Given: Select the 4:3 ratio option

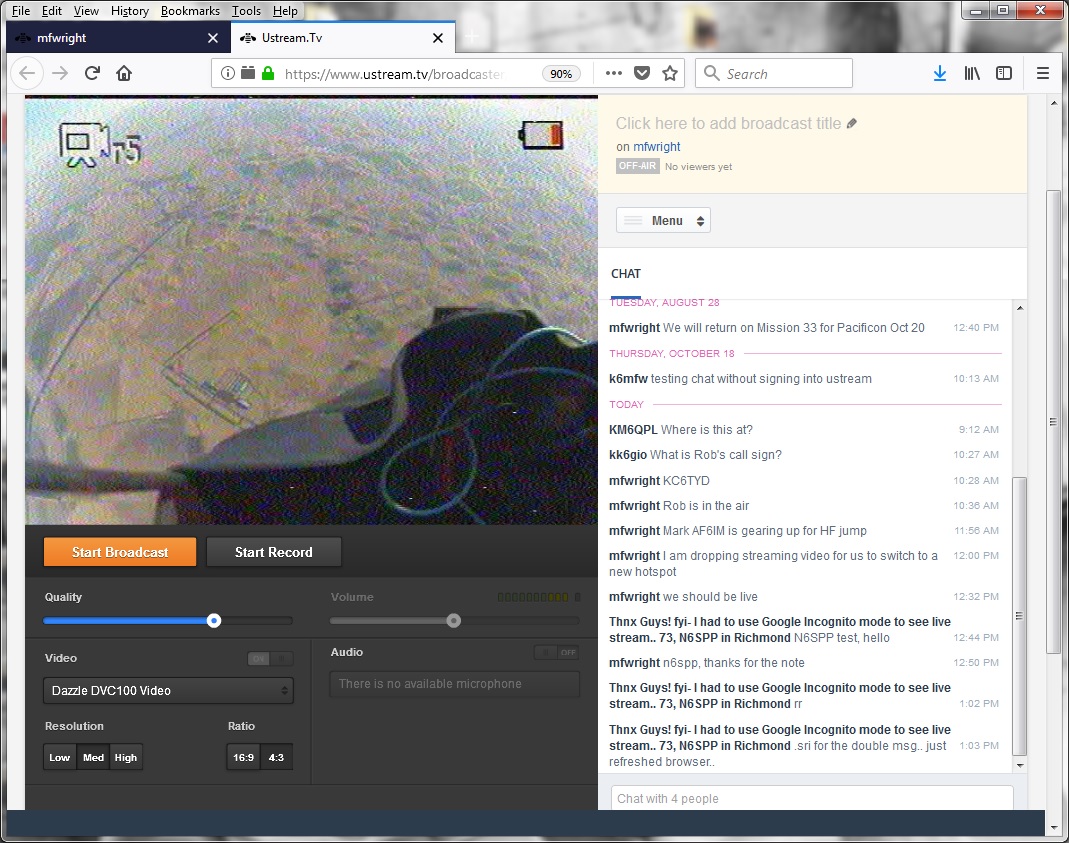Looking at the screenshot, I should [x=276, y=757].
